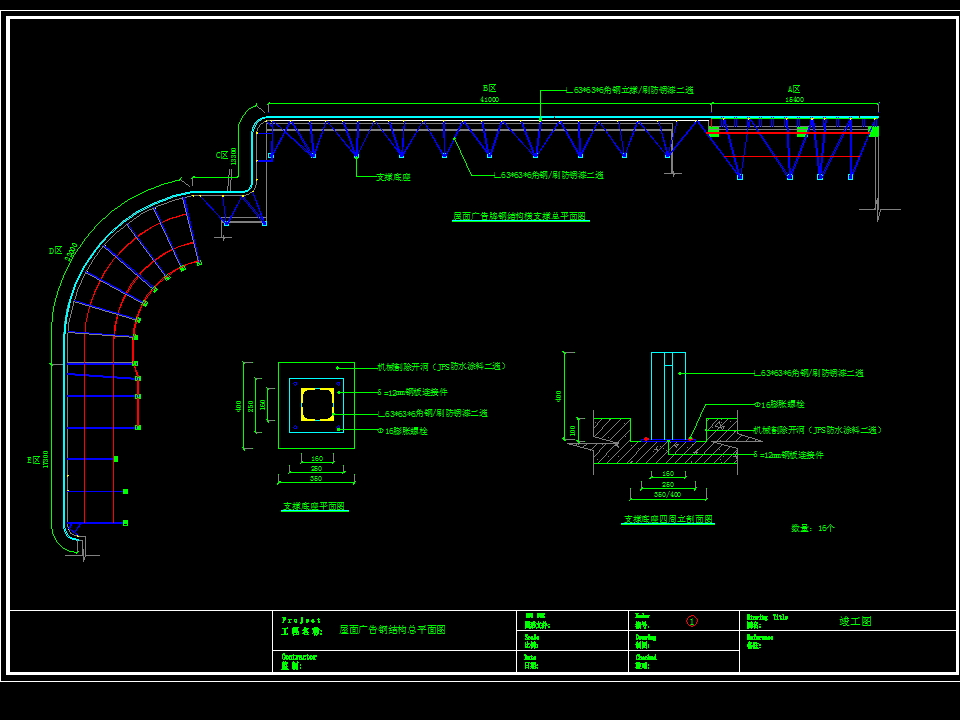The height and width of the screenshot is (720, 960).
Task: Click the B区 zone label
Action: [x=489, y=89]
